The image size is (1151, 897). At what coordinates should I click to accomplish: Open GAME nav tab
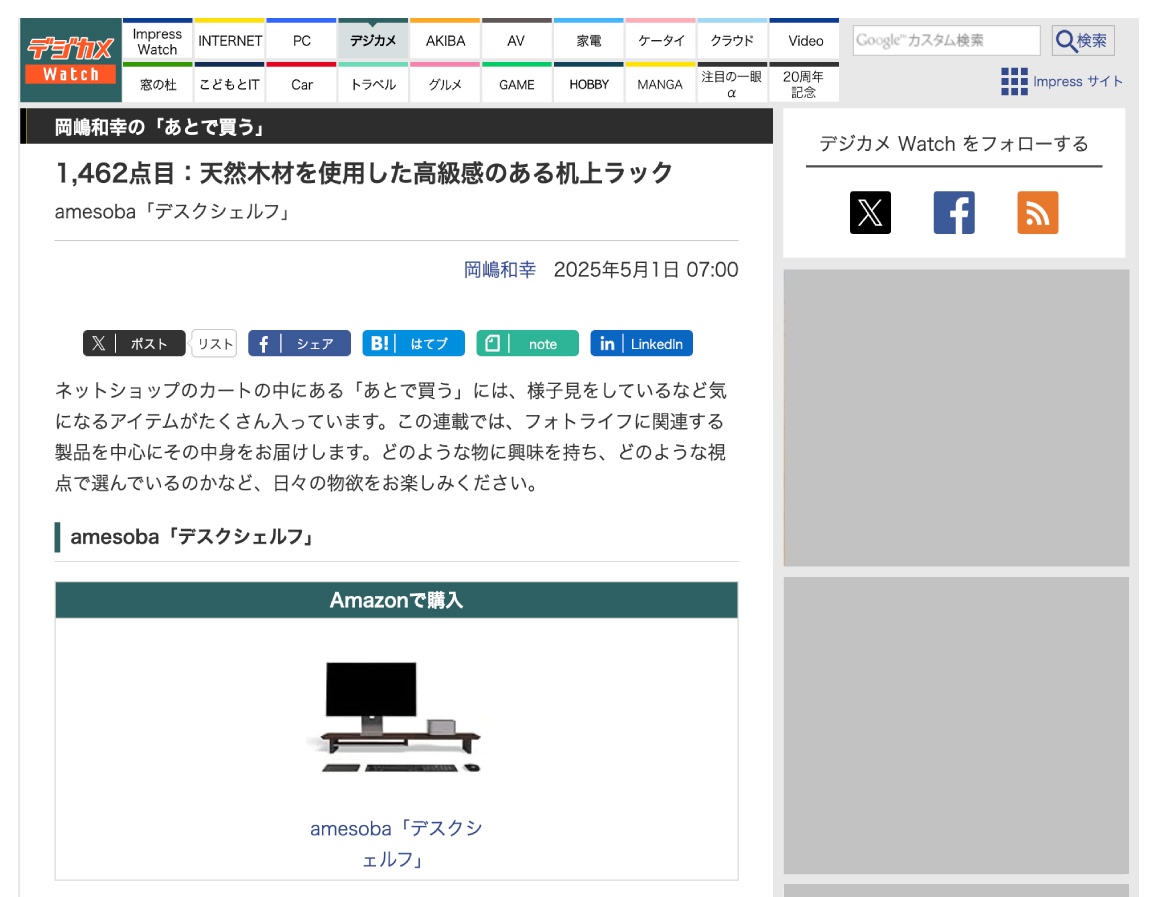click(516, 84)
